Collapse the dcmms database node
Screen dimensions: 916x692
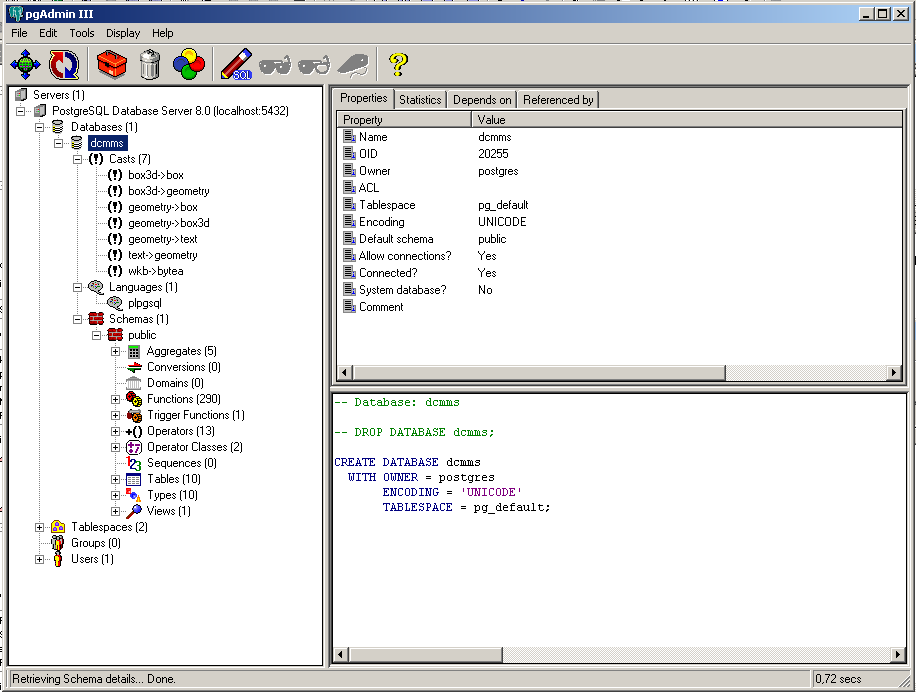58,143
